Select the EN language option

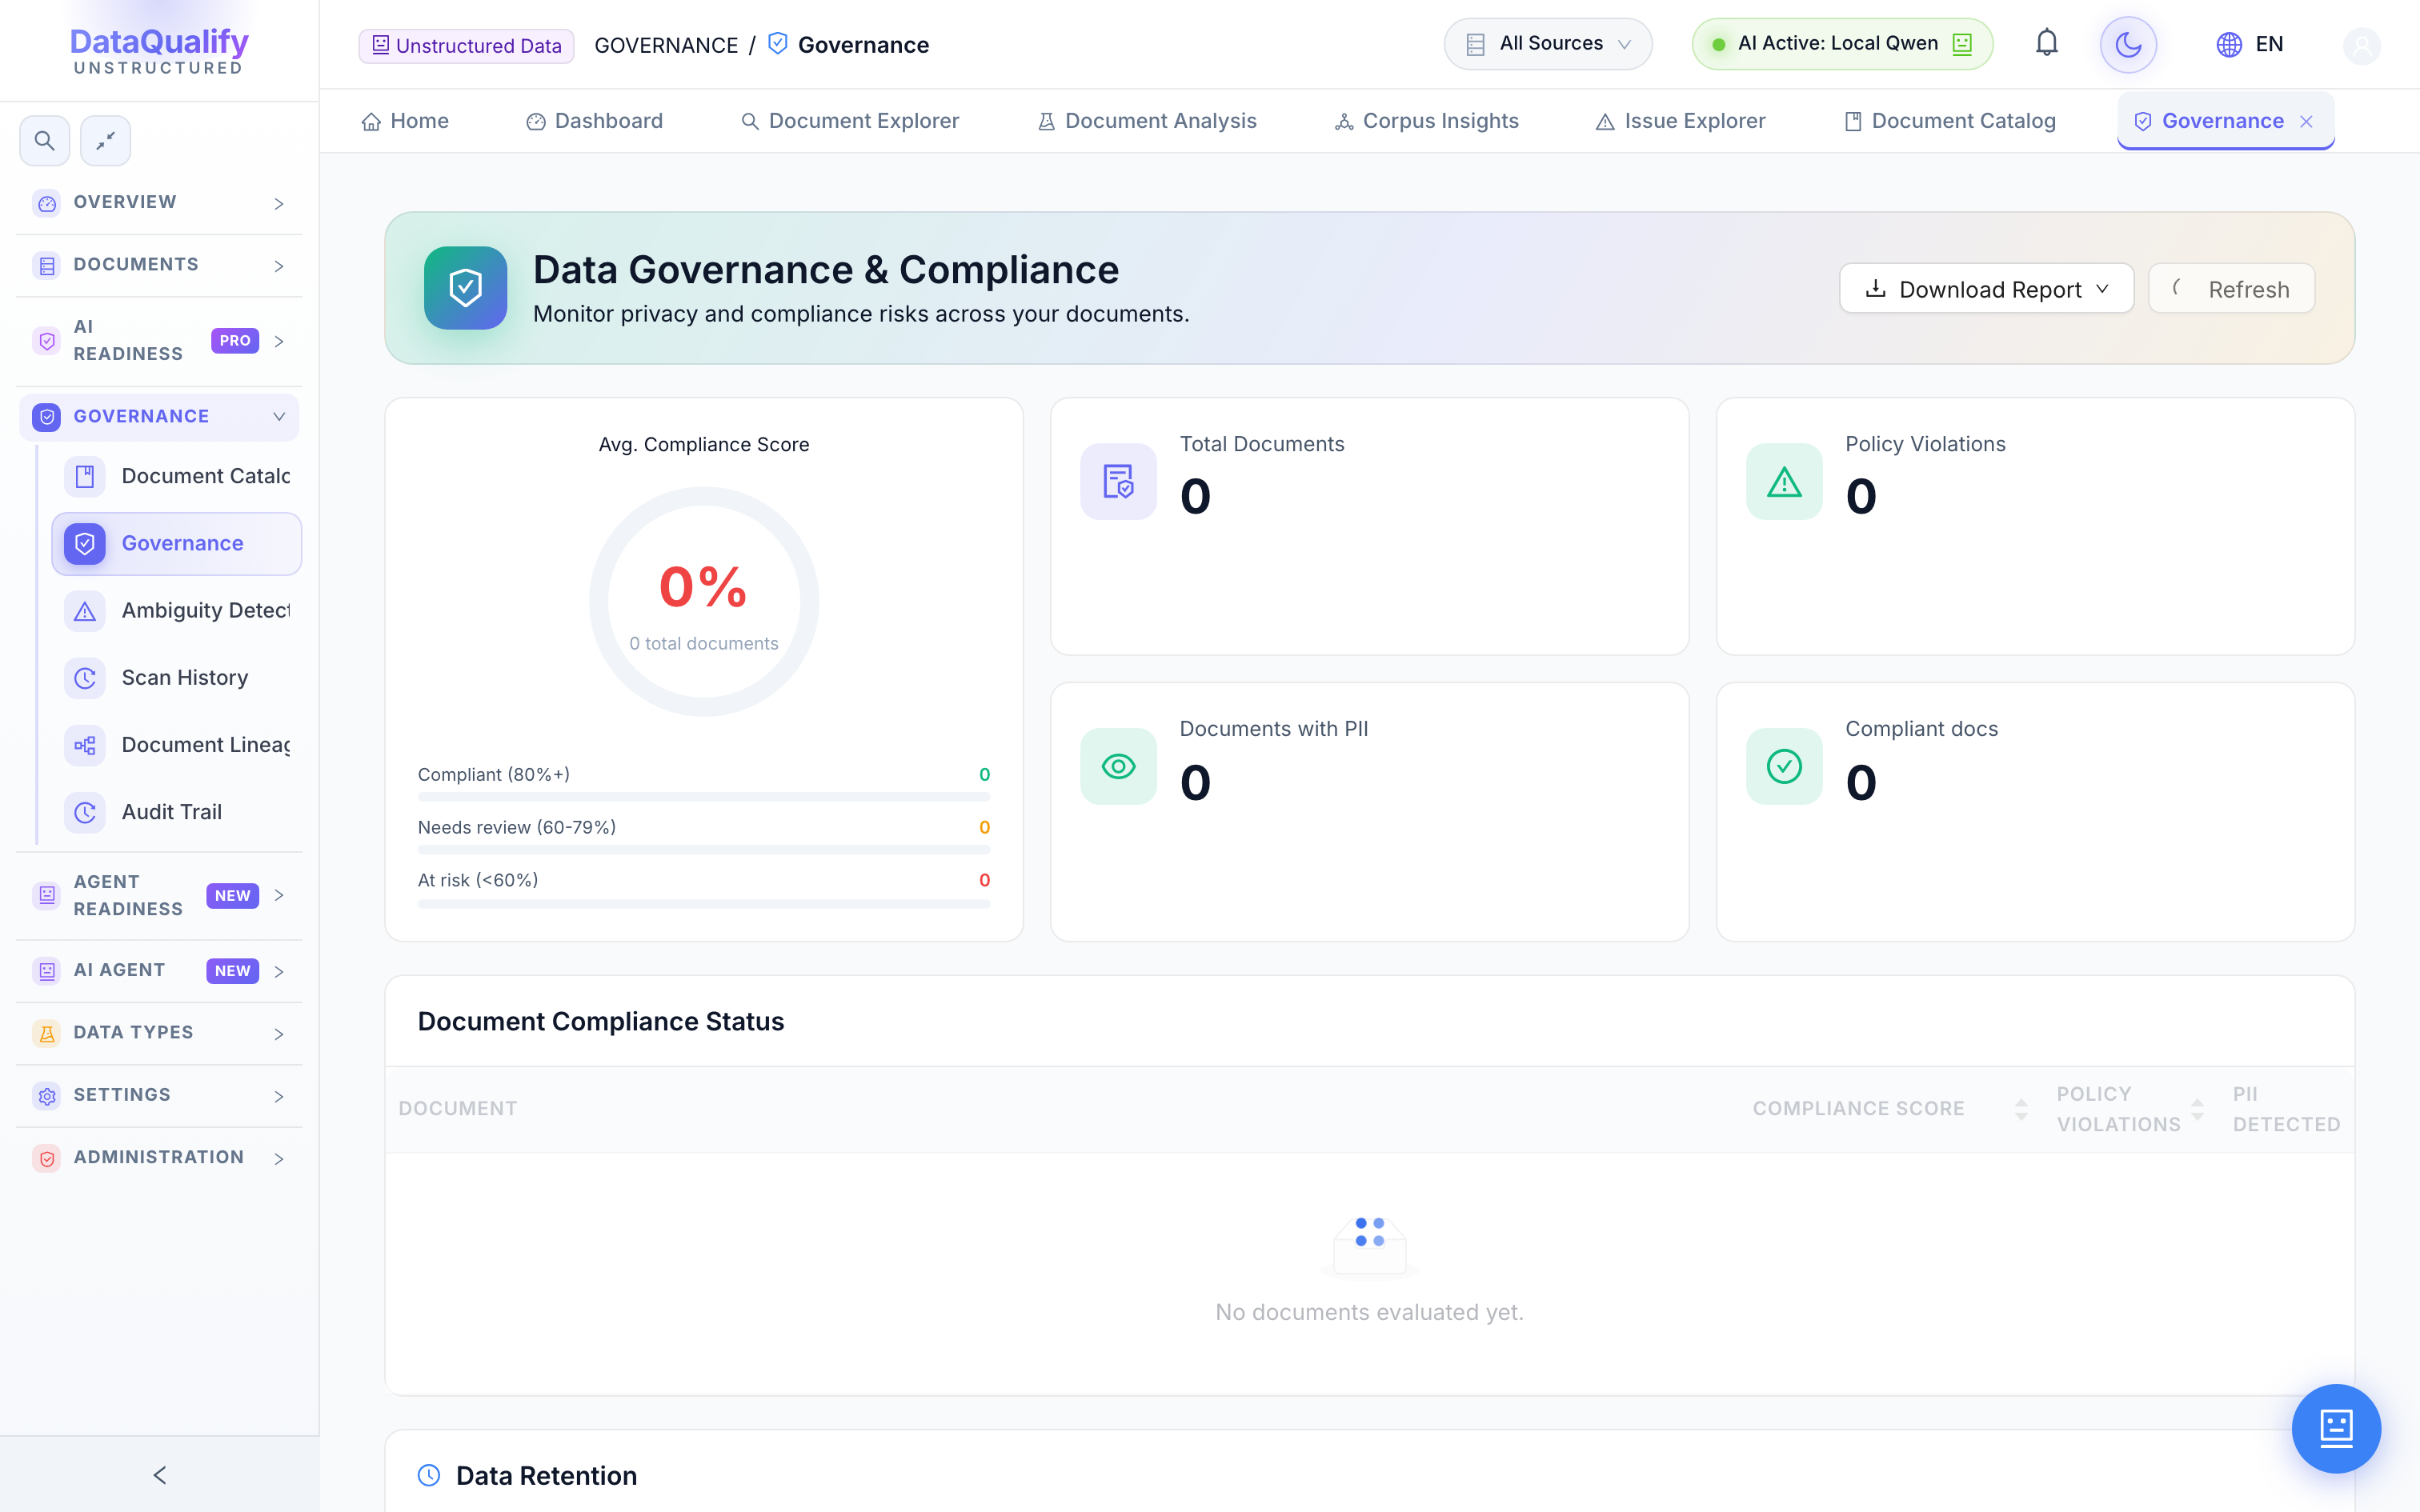2269,45
